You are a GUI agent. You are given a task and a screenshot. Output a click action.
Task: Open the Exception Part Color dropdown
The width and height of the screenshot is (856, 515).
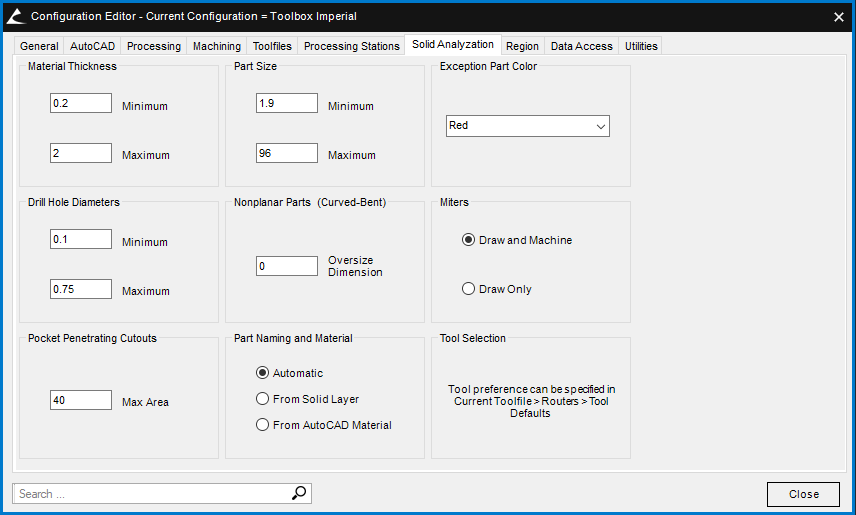coord(527,126)
